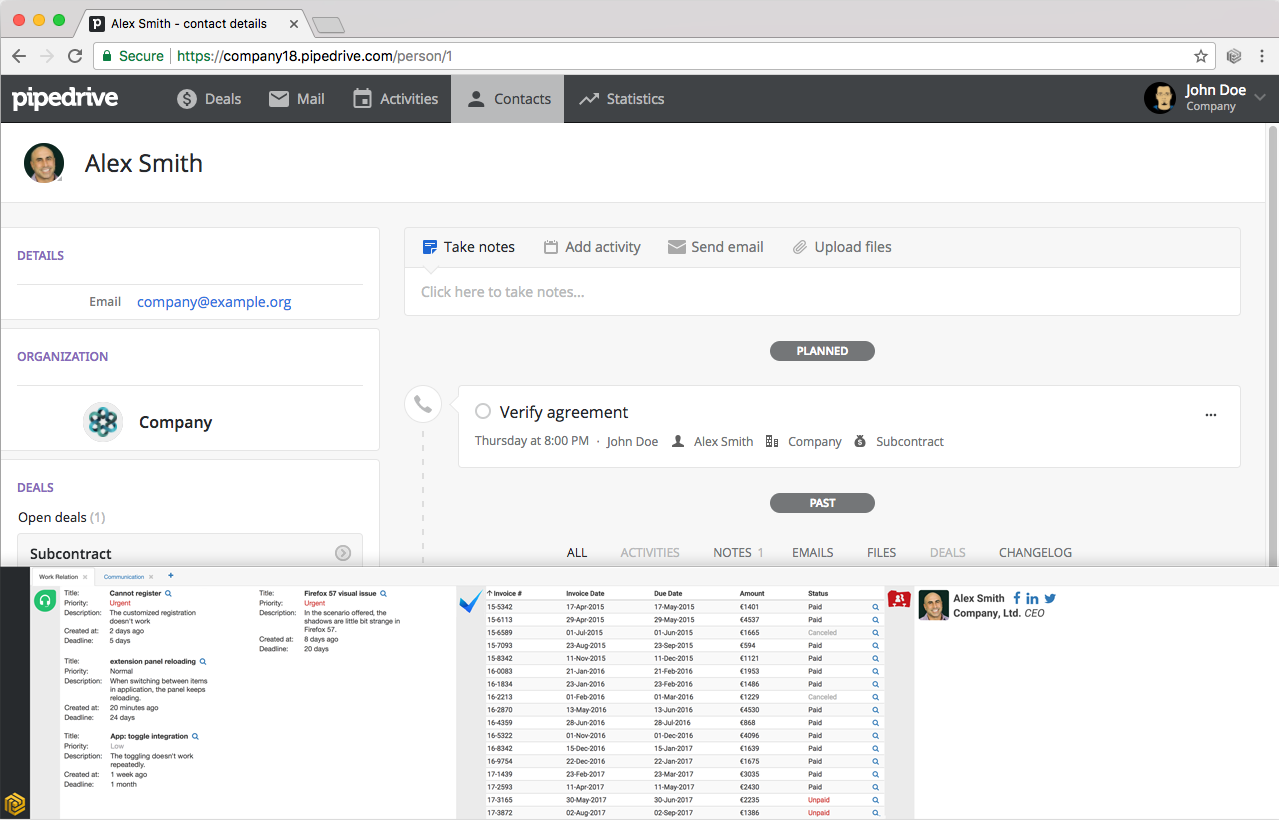Image resolution: width=1279 pixels, height=820 pixels.
Task: Open the Verify agreement options ellipsis menu
Action: coord(1211,414)
